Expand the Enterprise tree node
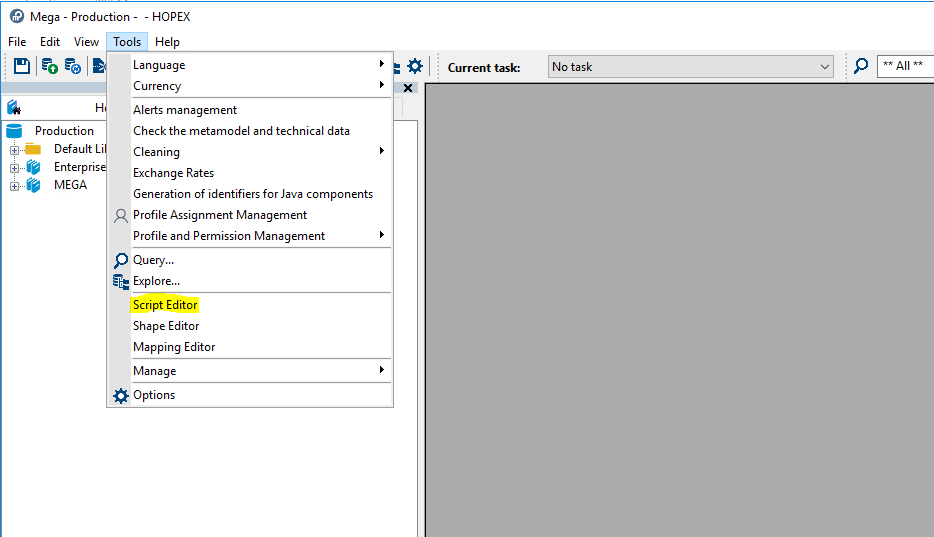This screenshot has height=537, width=934. click(15, 168)
